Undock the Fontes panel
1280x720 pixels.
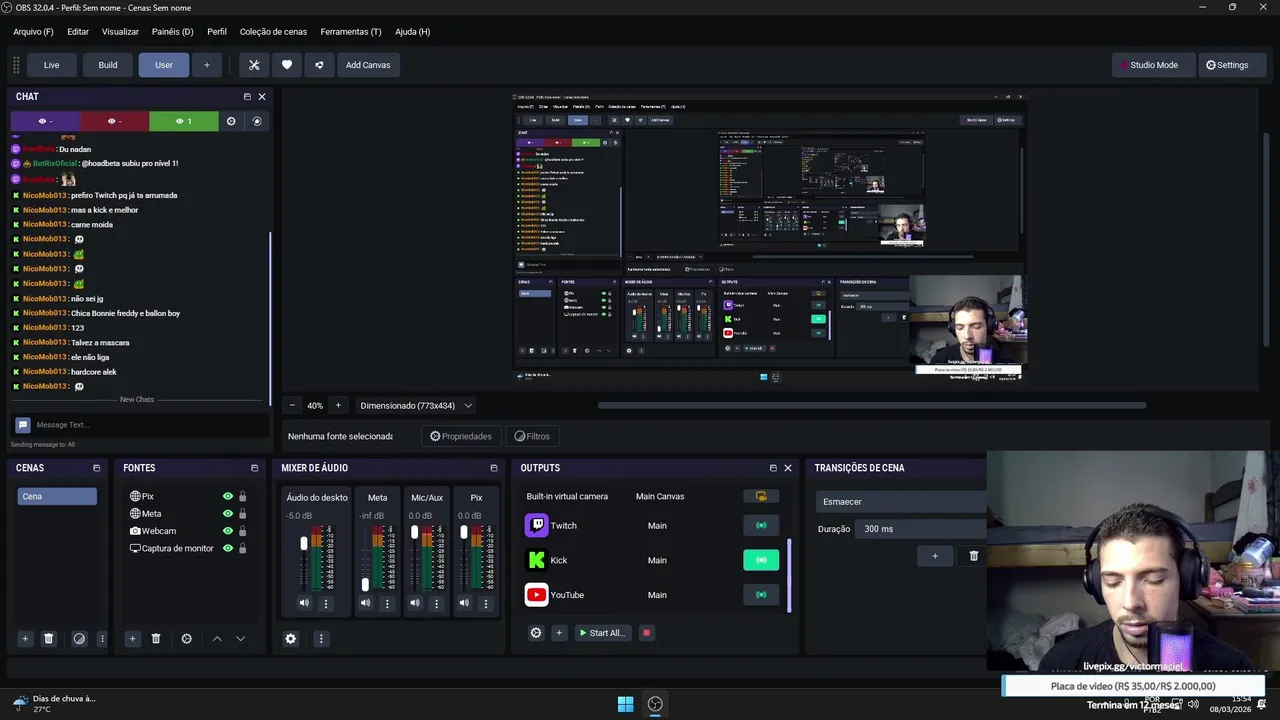254,468
